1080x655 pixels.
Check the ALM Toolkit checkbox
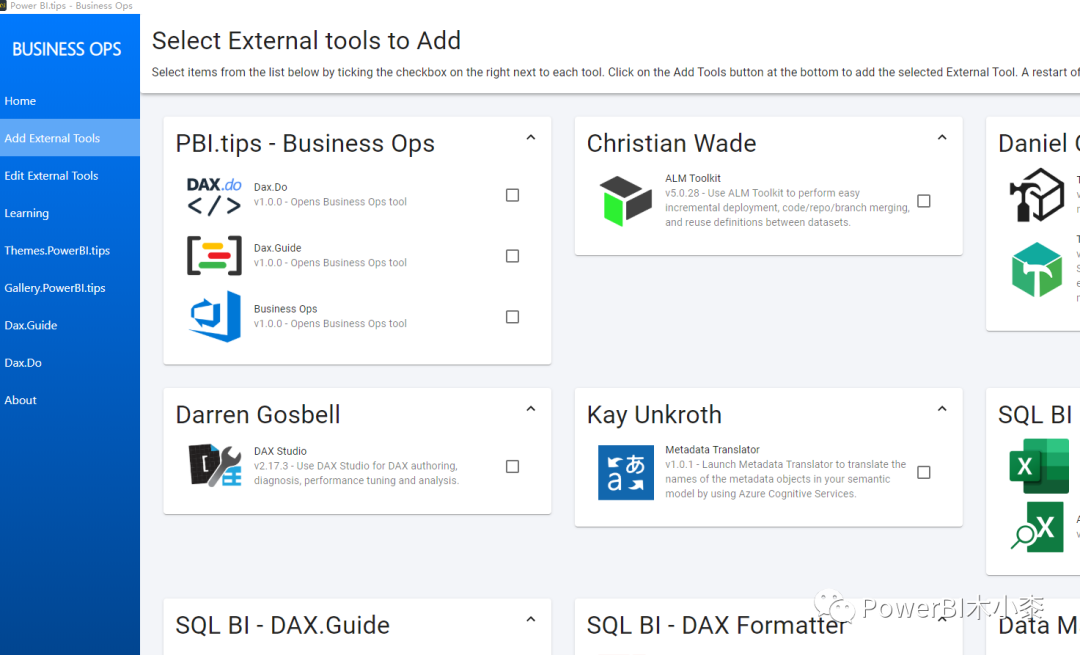[x=924, y=200]
